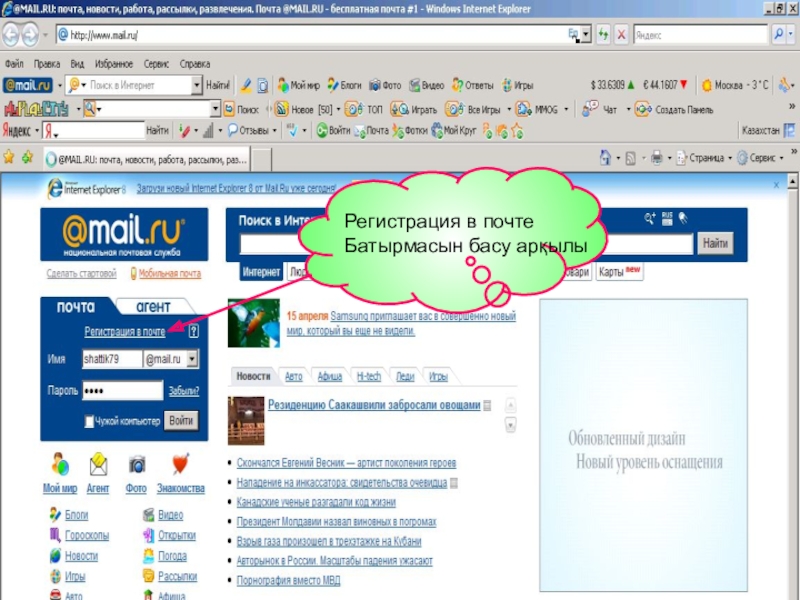Click the Samsung news bird thumbnail
The image size is (800, 600).
[254, 323]
